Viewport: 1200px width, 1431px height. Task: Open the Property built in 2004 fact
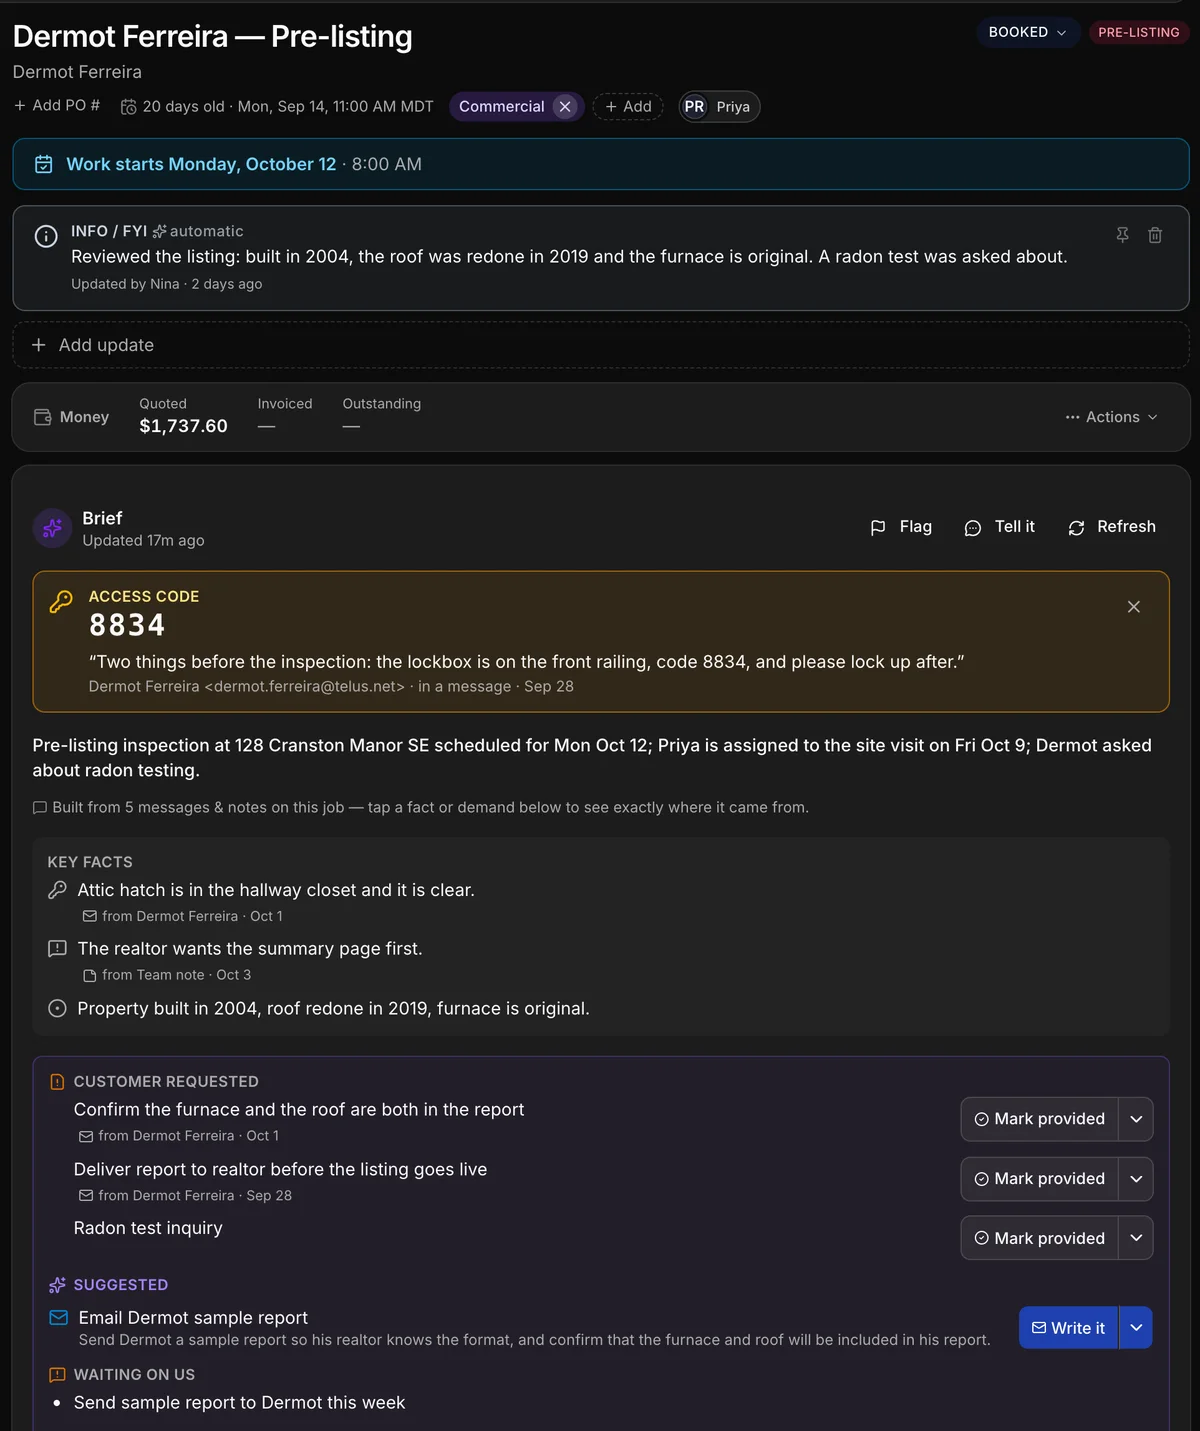point(333,1009)
